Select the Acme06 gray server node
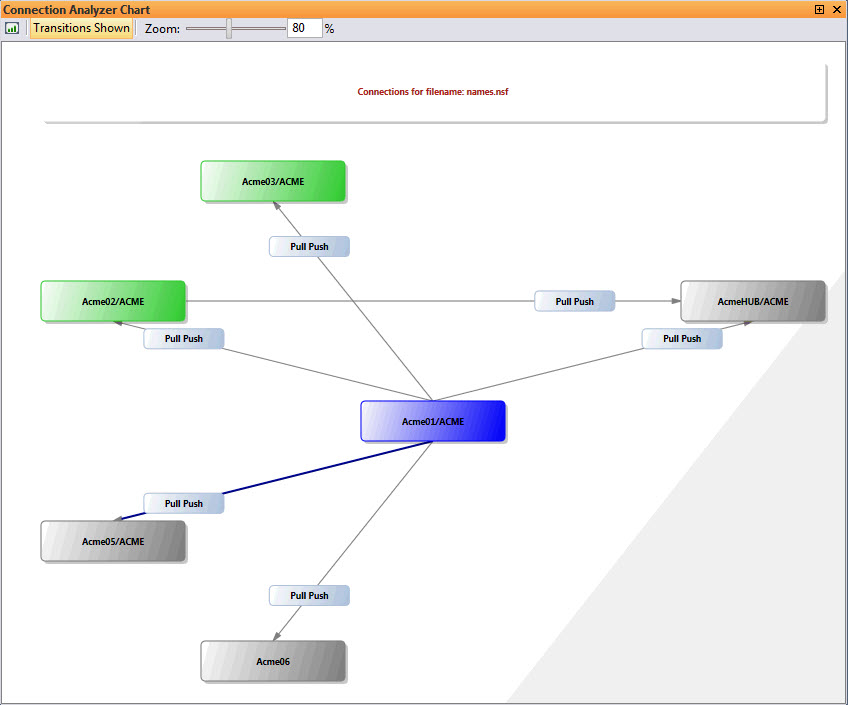 [273, 661]
